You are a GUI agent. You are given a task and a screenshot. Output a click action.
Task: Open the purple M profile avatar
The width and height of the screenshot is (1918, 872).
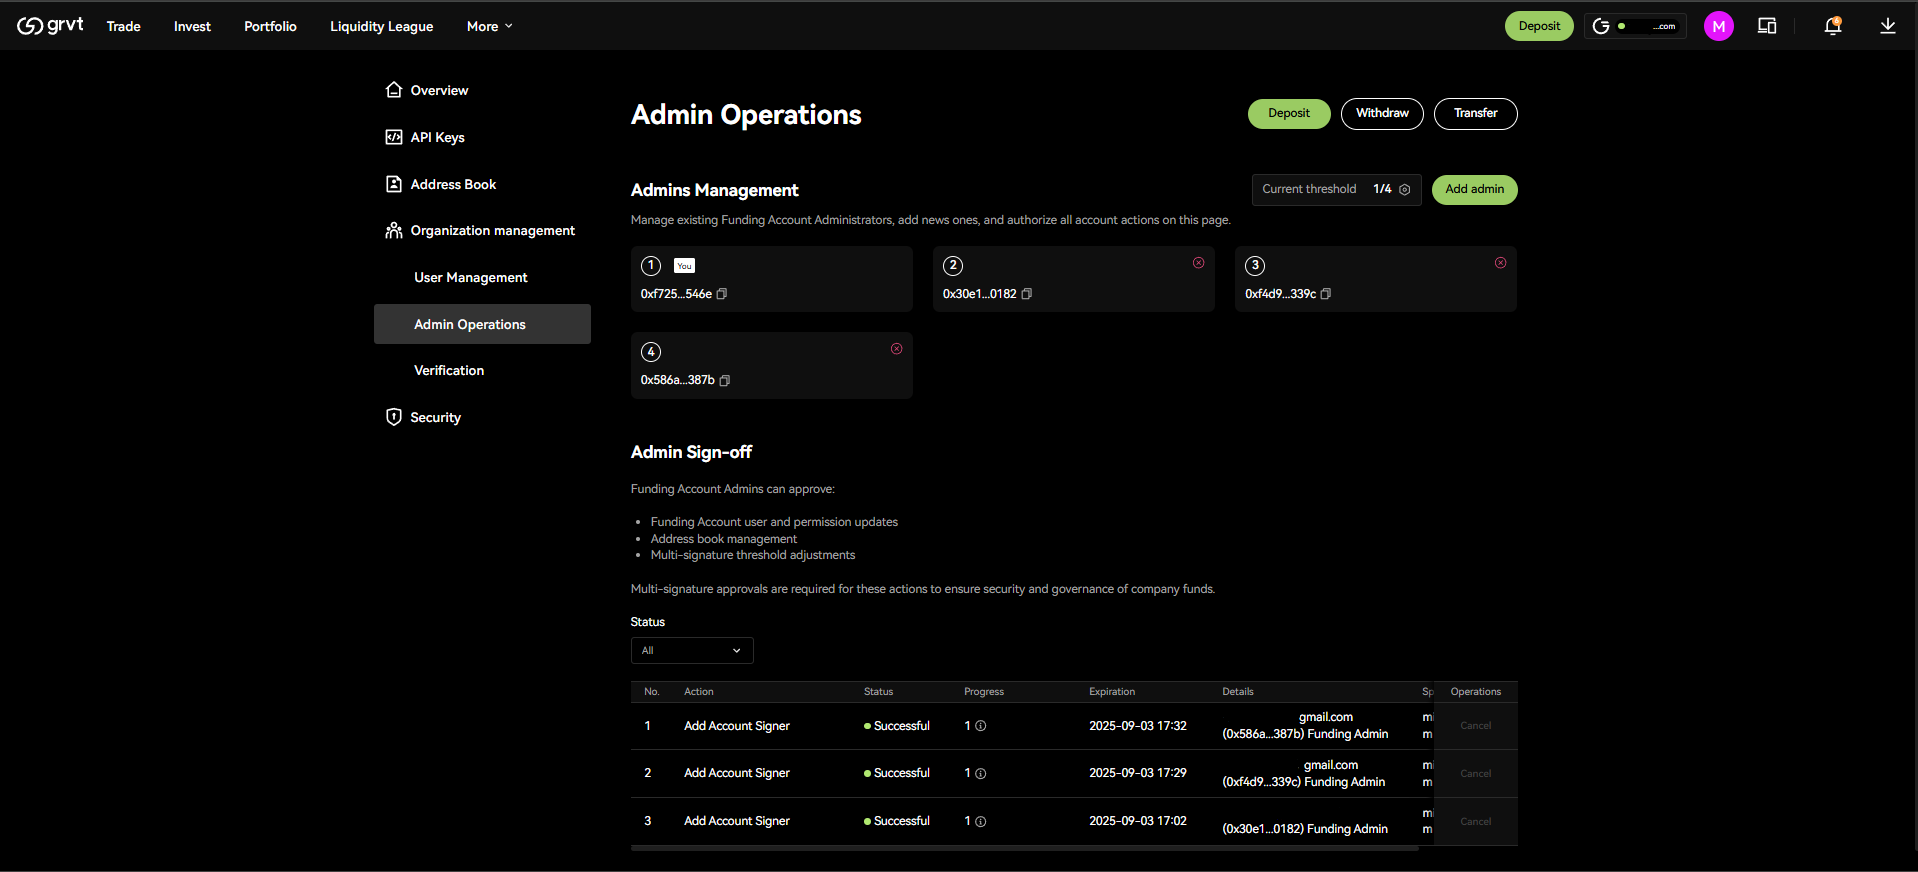coord(1718,26)
